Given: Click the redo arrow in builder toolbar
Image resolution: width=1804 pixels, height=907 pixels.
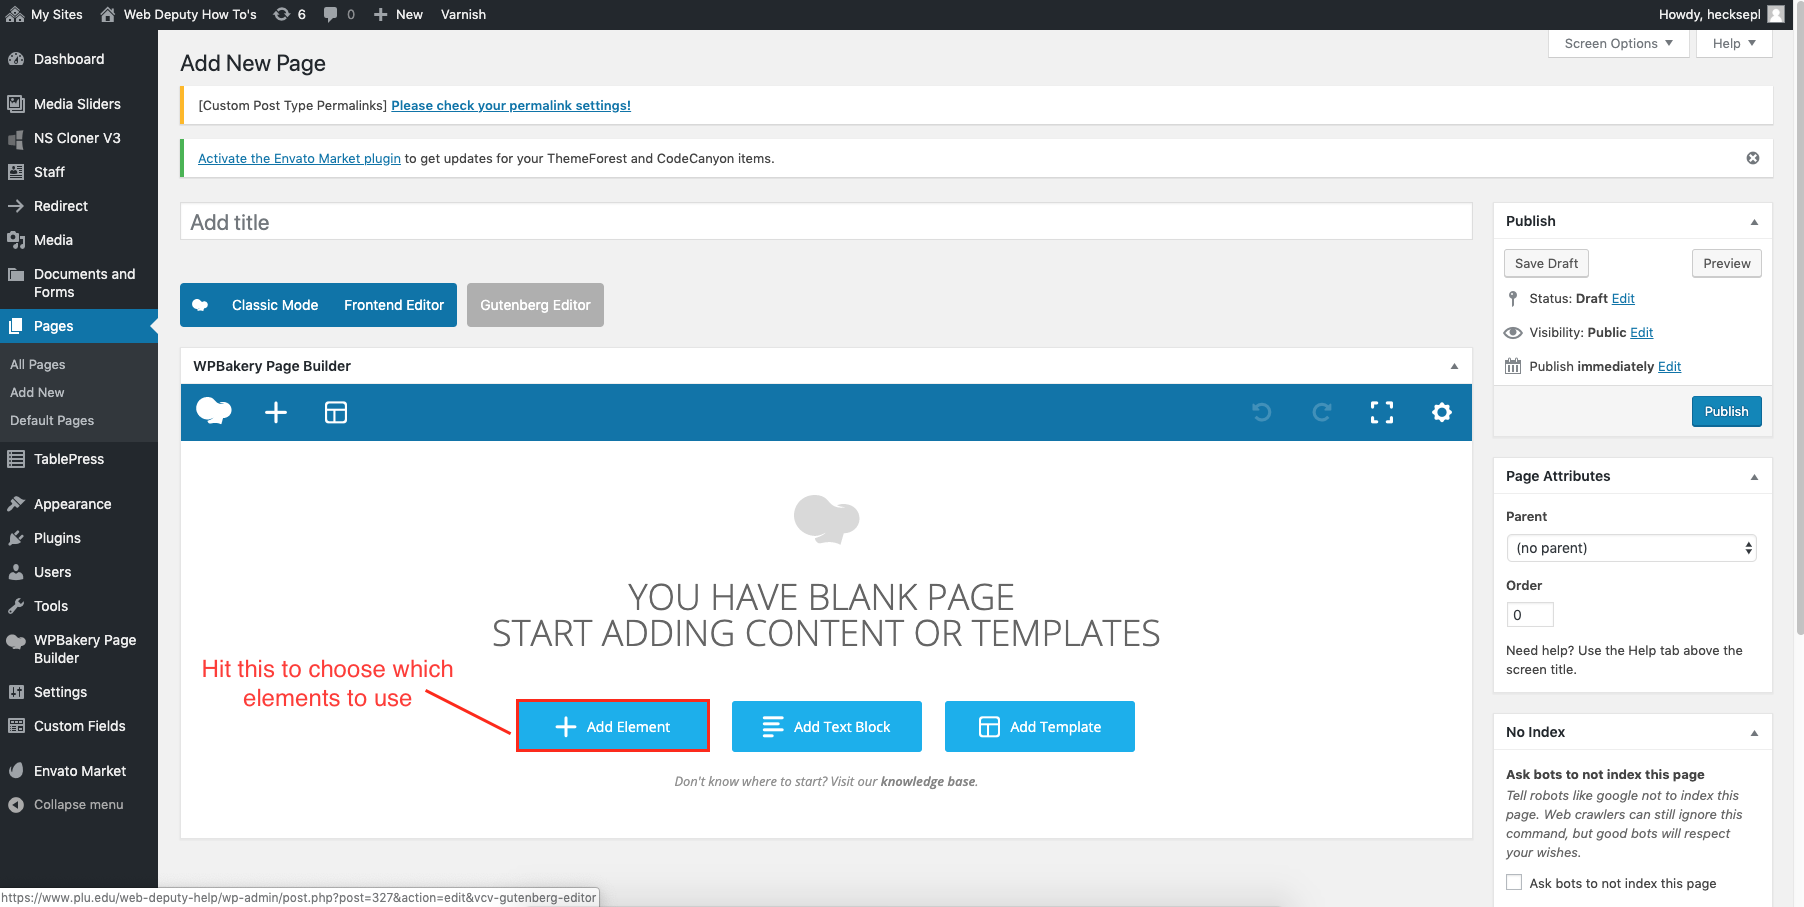Looking at the screenshot, I should point(1322,412).
